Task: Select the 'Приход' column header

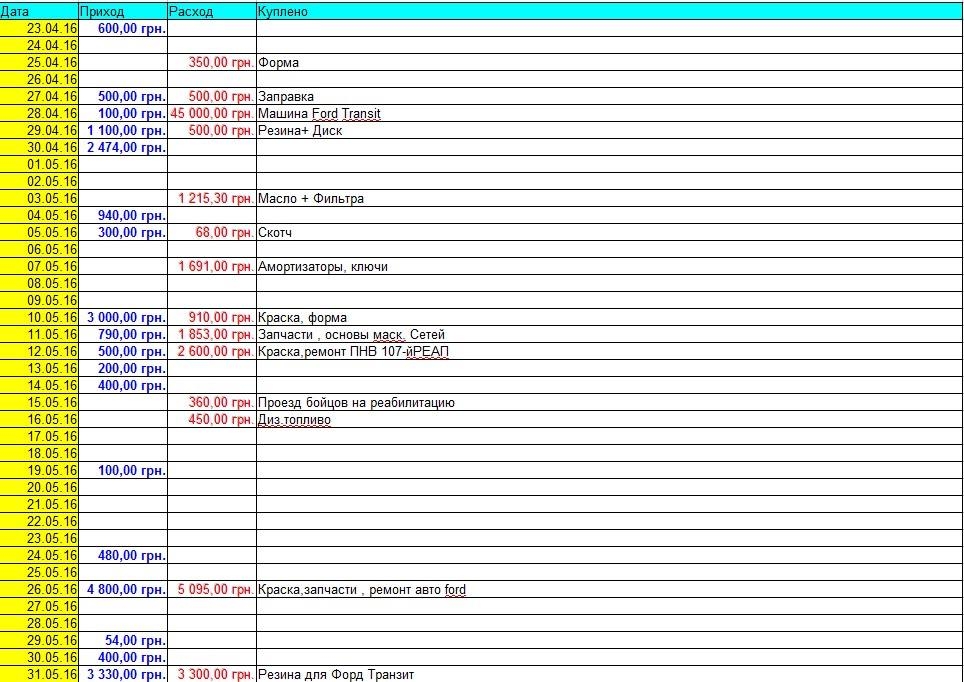Action: [122, 11]
